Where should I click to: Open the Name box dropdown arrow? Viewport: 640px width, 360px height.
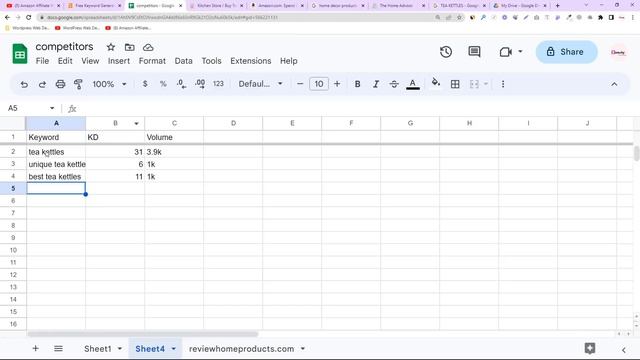point(52,108)
